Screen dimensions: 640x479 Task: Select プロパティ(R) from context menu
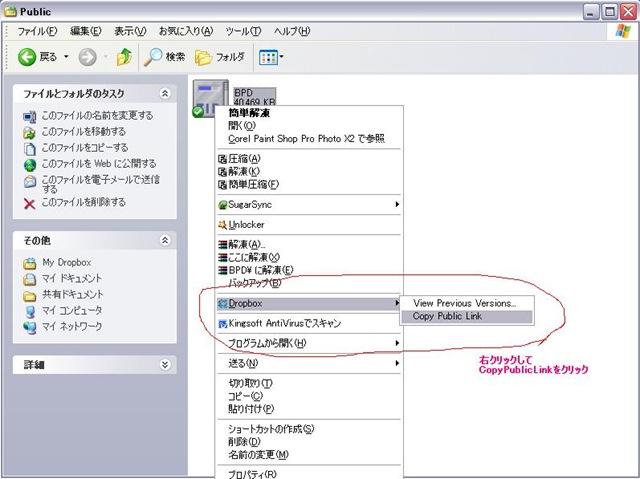309,474
